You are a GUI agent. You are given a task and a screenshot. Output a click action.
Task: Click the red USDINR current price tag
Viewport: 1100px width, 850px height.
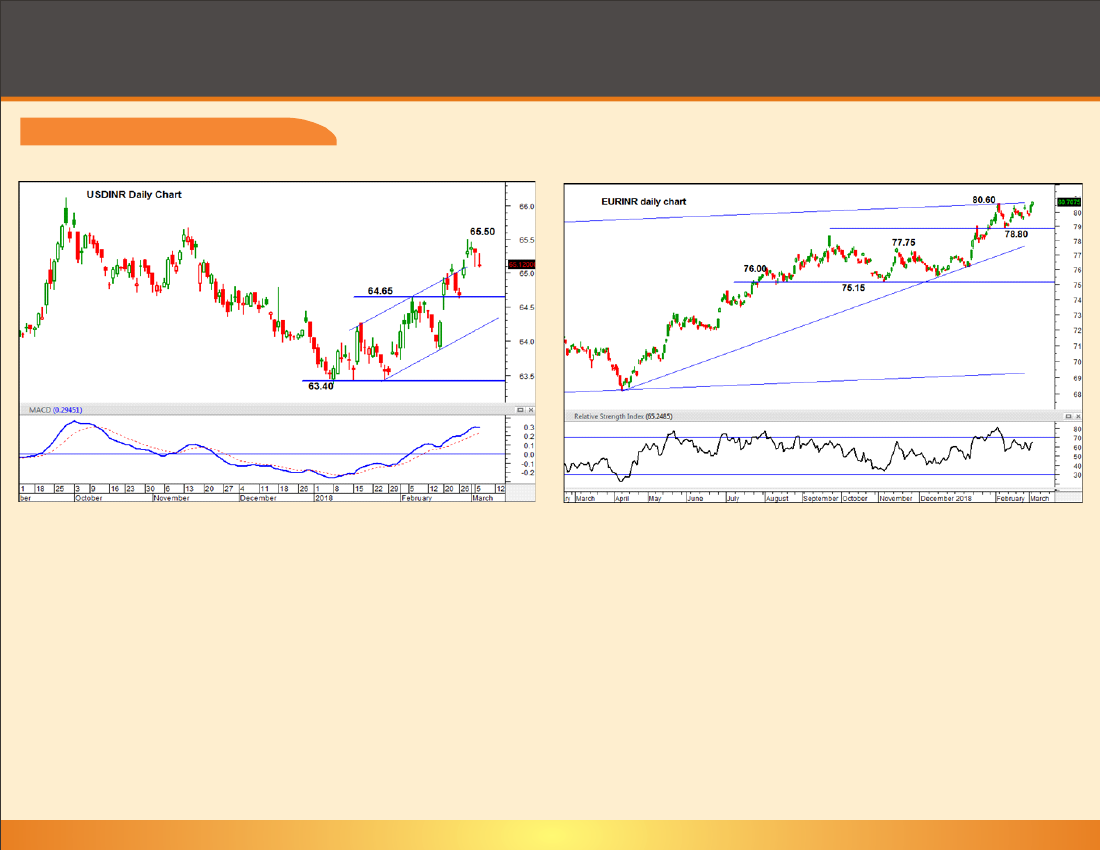[520, 265]
